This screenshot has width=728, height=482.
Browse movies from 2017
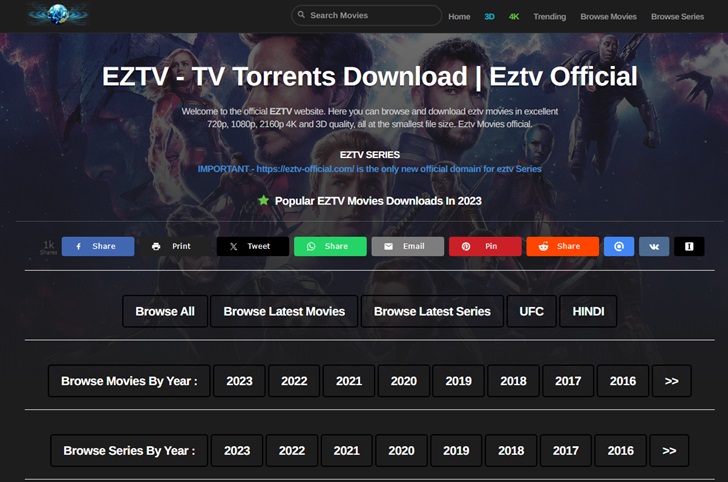(568, 381)
